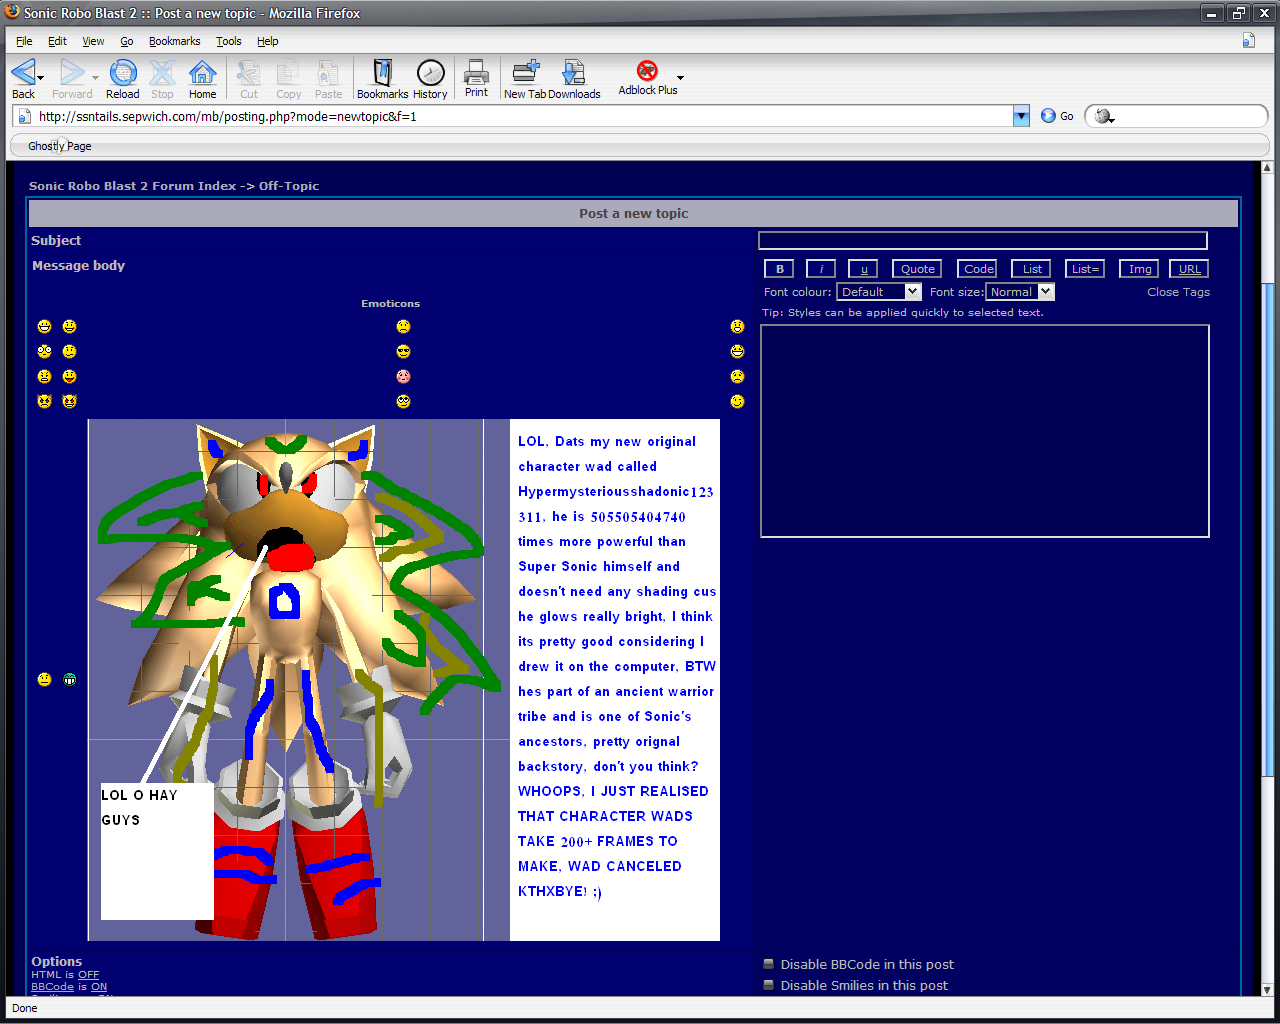1280x1024 pixels.
Task: Open the Bookmarks sidebar icon
Action: click(x=382, y=74)
